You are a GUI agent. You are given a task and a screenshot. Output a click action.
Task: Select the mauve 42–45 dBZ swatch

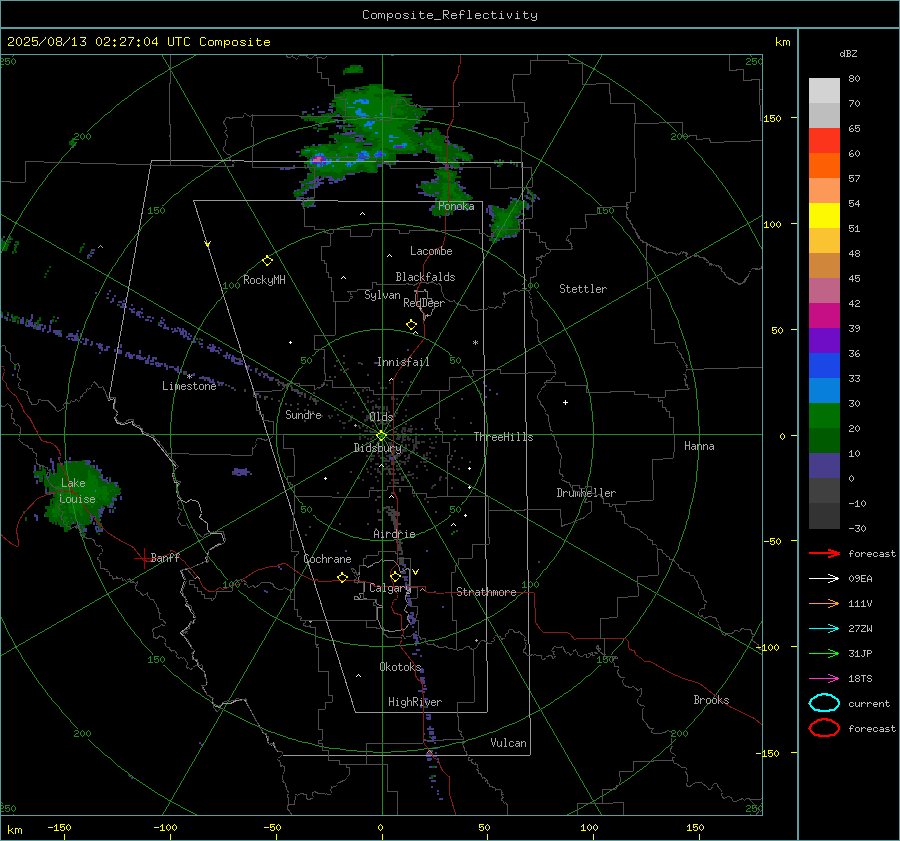(824, 291)
